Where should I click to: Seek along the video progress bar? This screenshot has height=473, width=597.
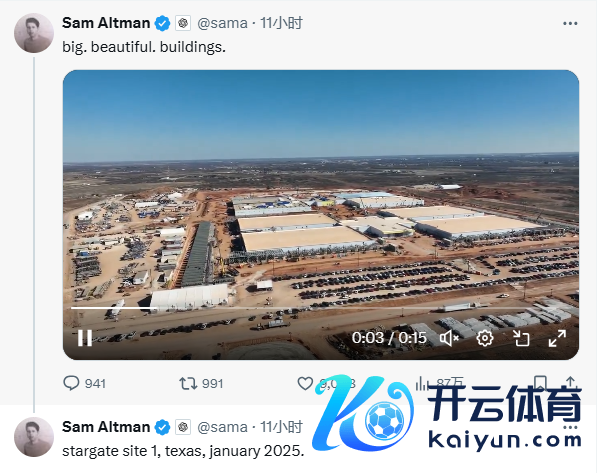coord(321,308)
